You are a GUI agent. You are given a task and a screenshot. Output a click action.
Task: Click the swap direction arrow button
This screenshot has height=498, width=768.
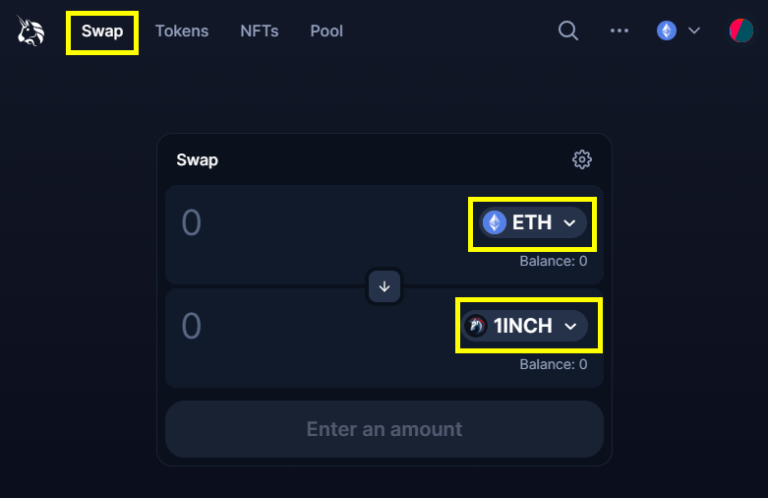[x=384, y=287]
